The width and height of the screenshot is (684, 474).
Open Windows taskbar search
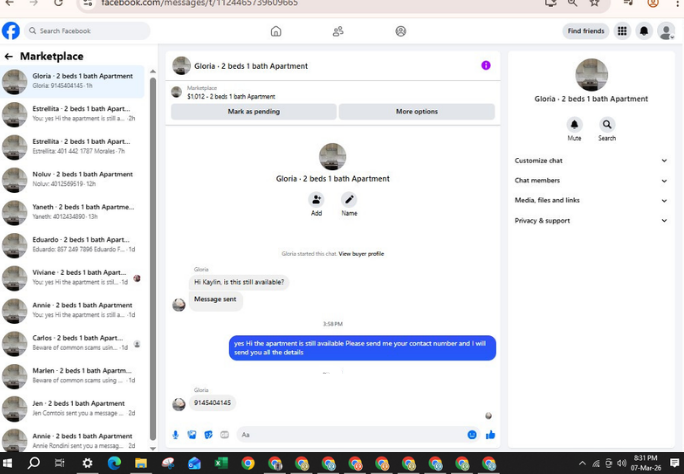click(34, 463)
